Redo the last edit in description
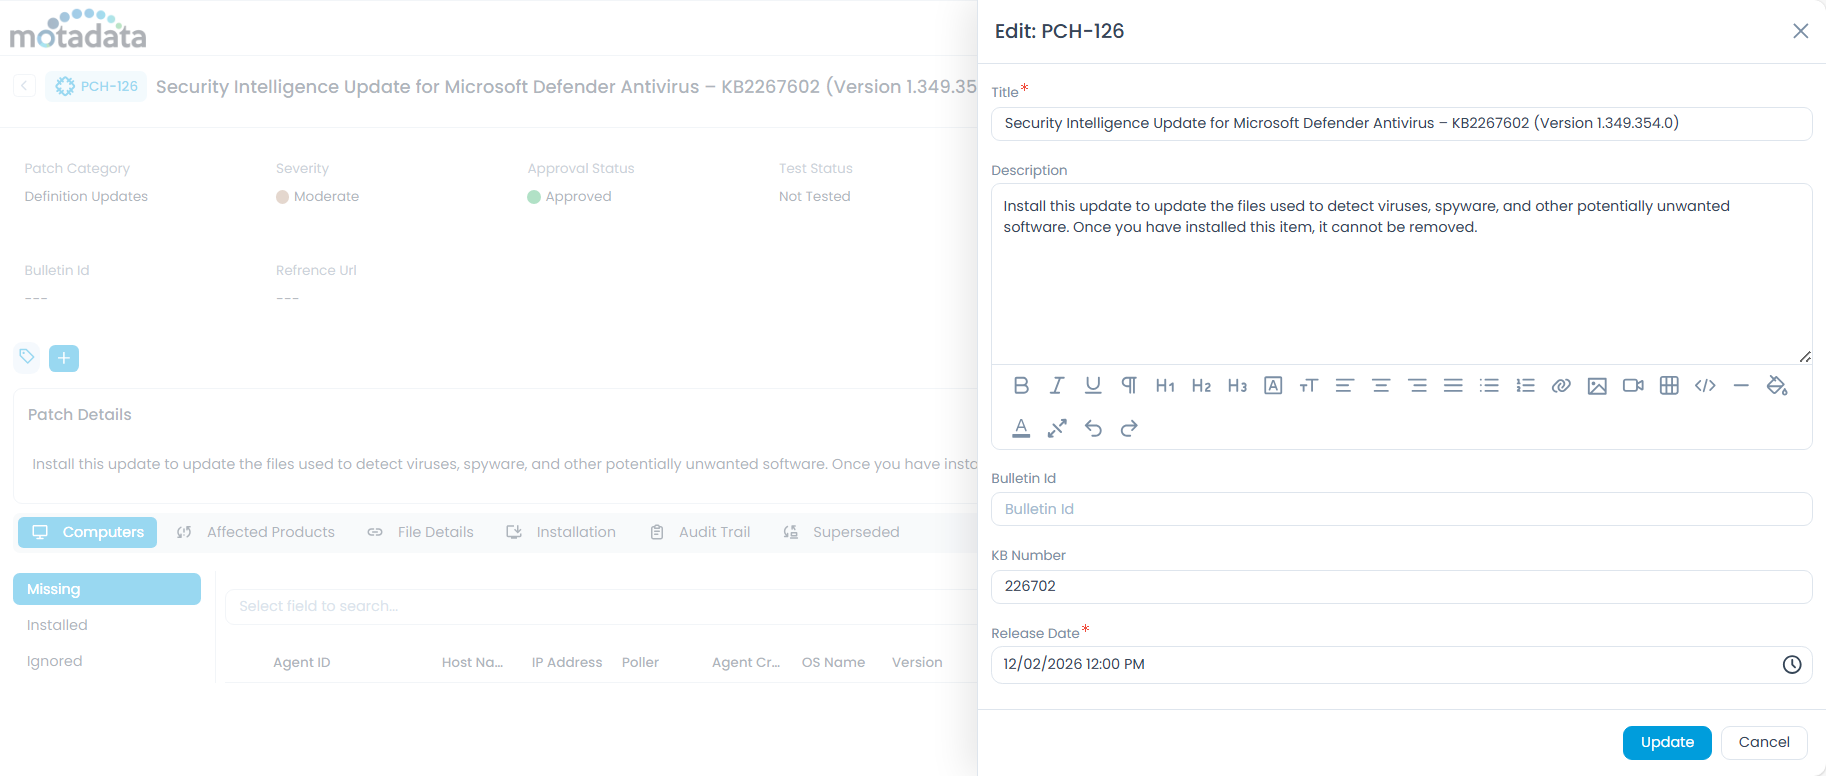 point(1129,429)
